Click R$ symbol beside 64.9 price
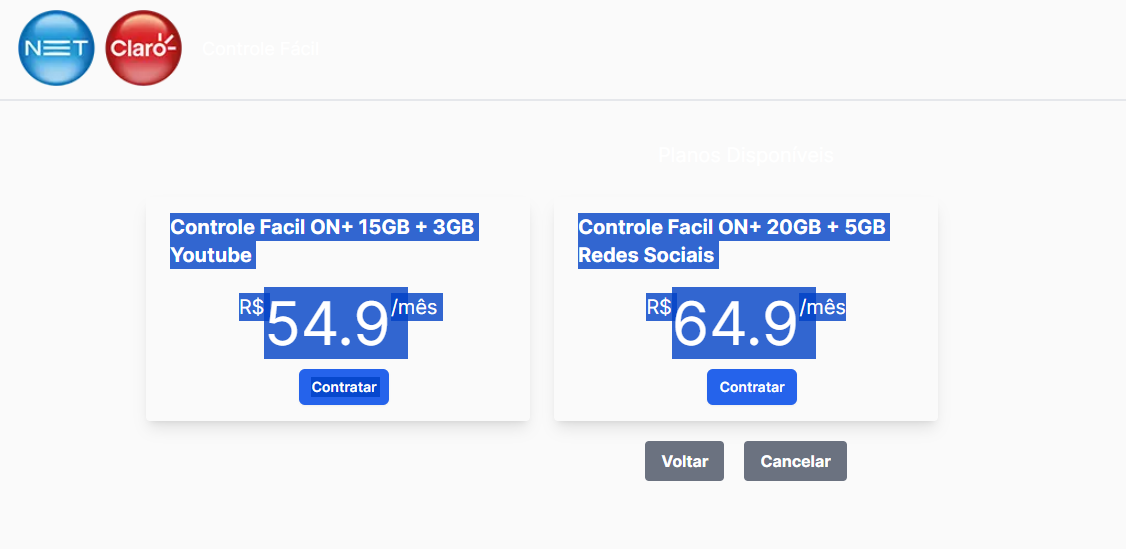Viewport: 1126px width, 549px height. pos(659,307)
